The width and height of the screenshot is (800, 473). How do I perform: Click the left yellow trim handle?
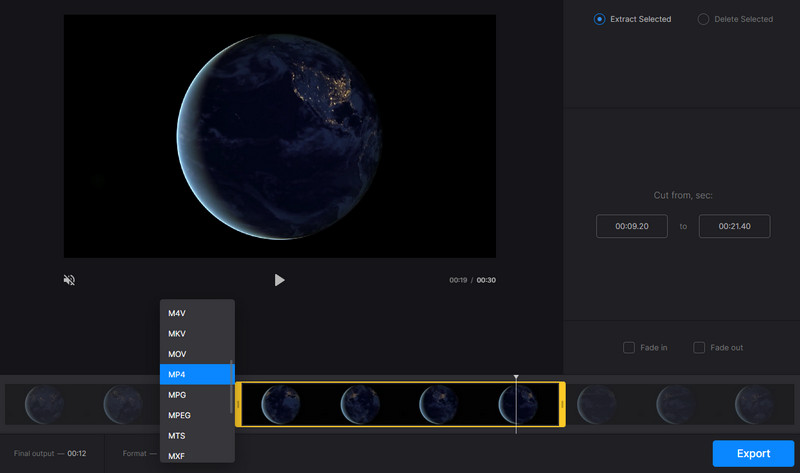pyautogui.click(x=238, y=404)
